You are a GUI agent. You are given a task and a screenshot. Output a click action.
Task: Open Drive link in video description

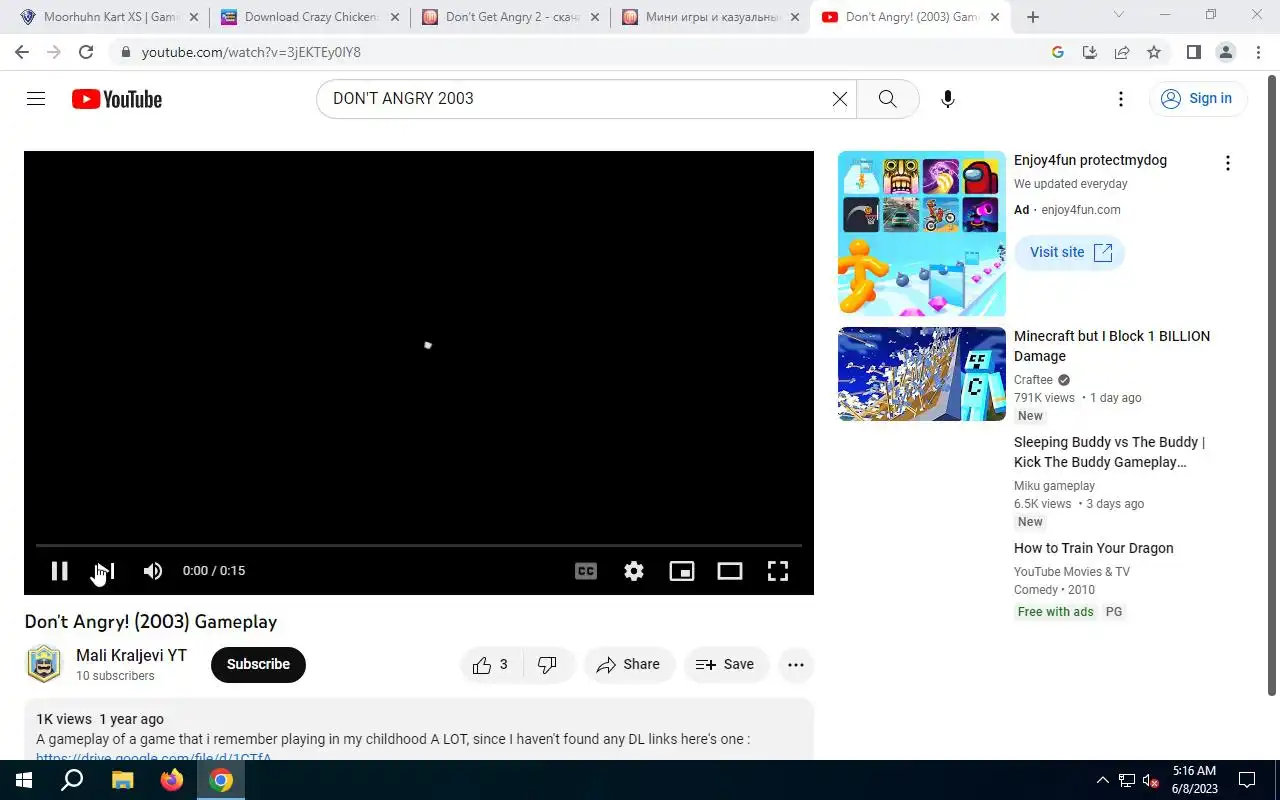(154, 758)
